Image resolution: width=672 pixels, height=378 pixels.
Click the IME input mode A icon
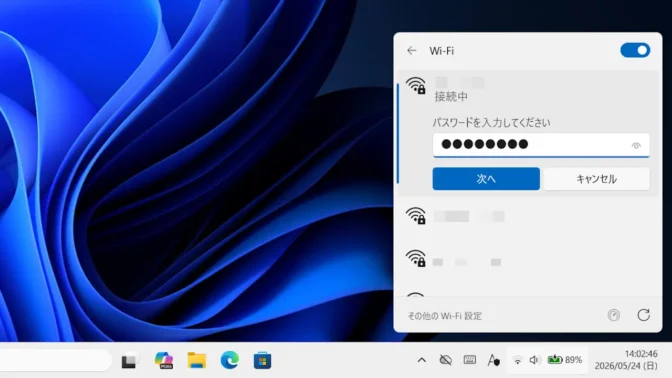tap(493, 360)
